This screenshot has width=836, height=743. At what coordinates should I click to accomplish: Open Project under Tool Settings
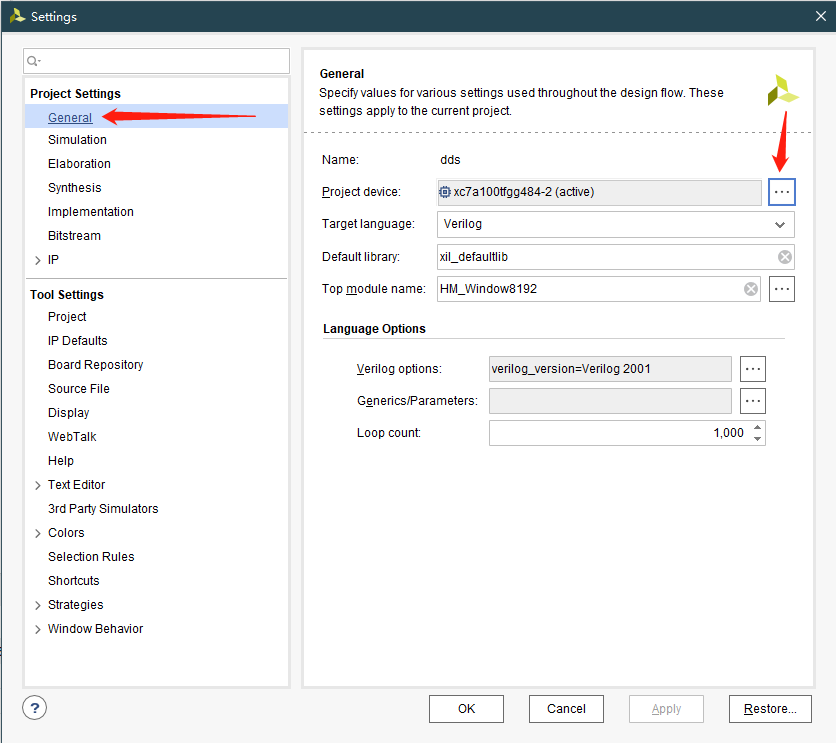67,317
